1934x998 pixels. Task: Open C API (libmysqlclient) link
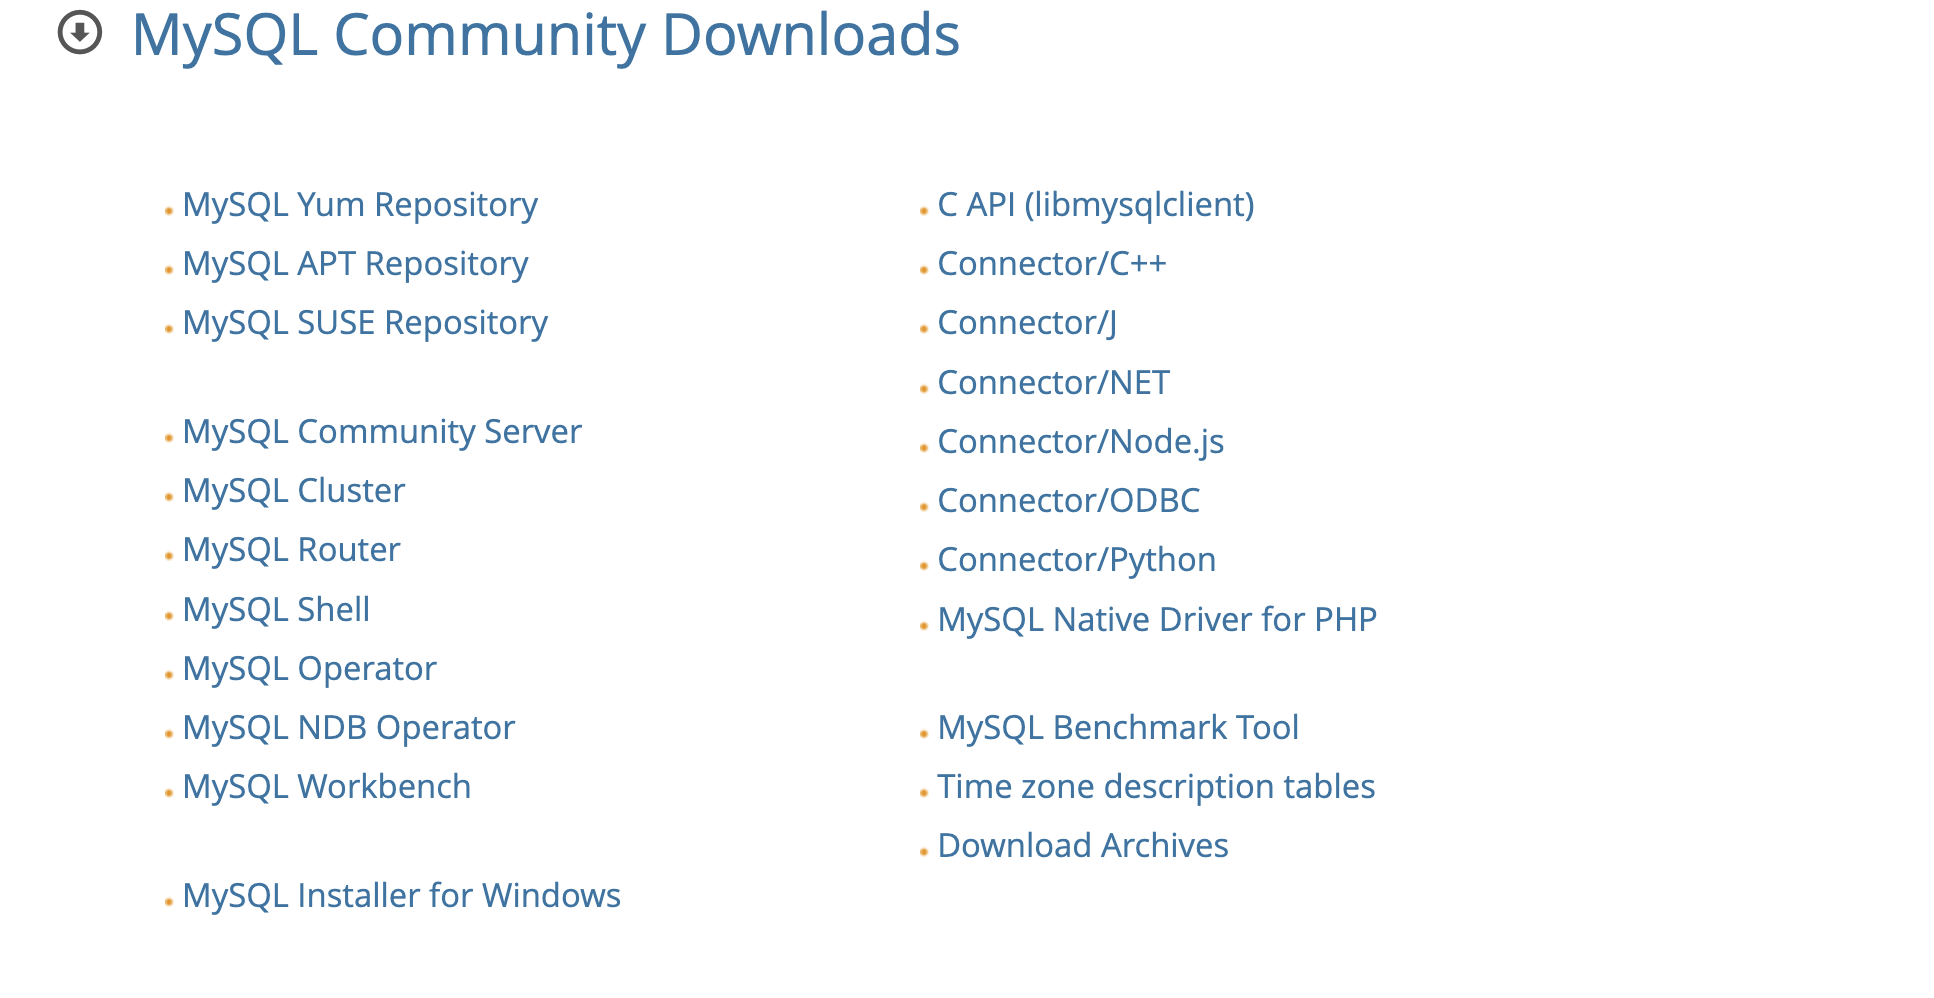(x=1096, y=205)
